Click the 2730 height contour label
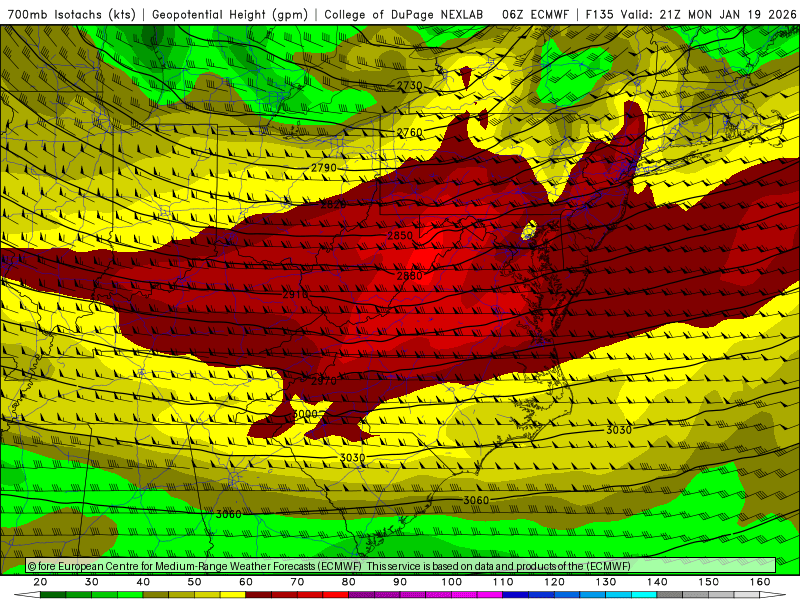Image resolution: width=800 pixels, height=600 pixels. pos(410,85)
